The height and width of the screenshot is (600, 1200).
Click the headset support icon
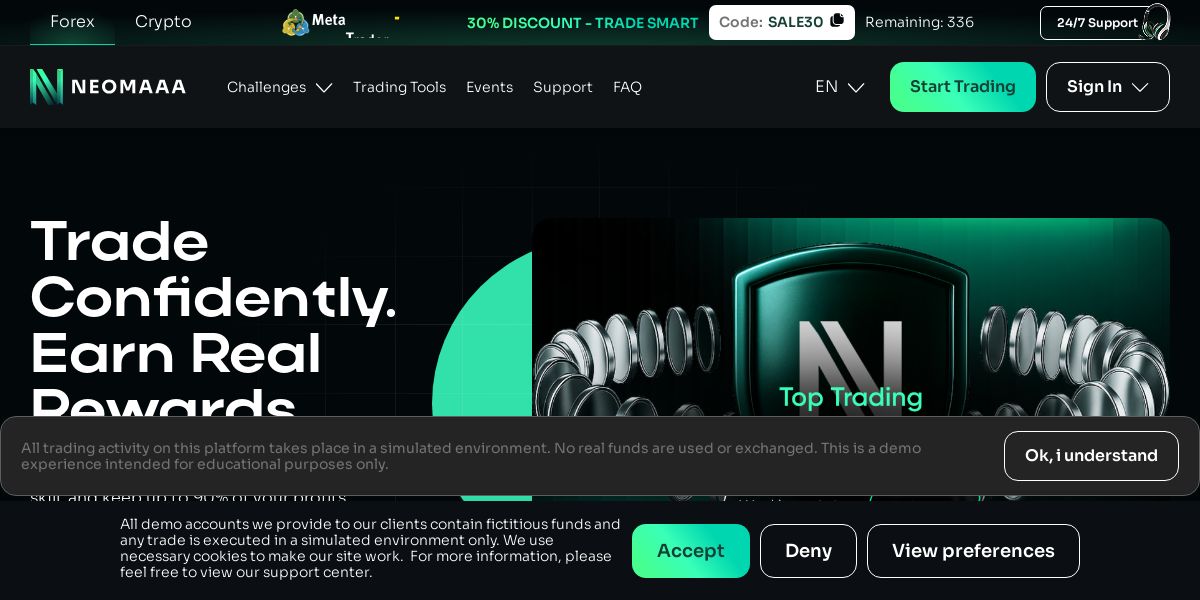[x=1155, y=22]
